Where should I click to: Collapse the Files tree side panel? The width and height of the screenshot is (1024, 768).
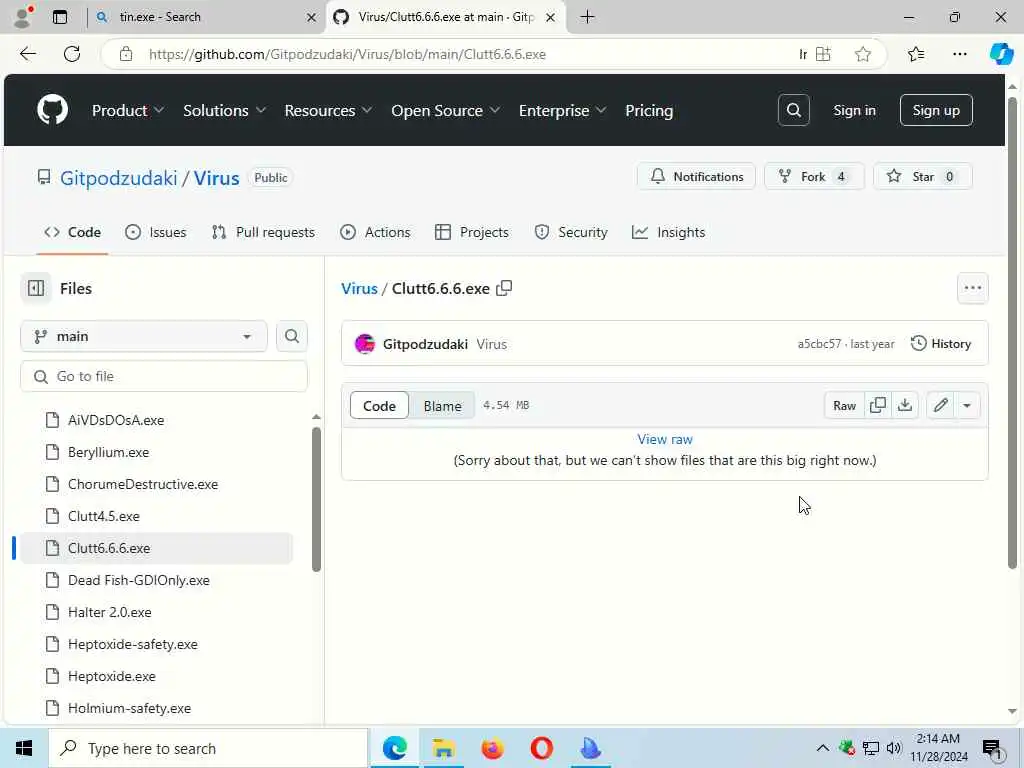point(36,288)
